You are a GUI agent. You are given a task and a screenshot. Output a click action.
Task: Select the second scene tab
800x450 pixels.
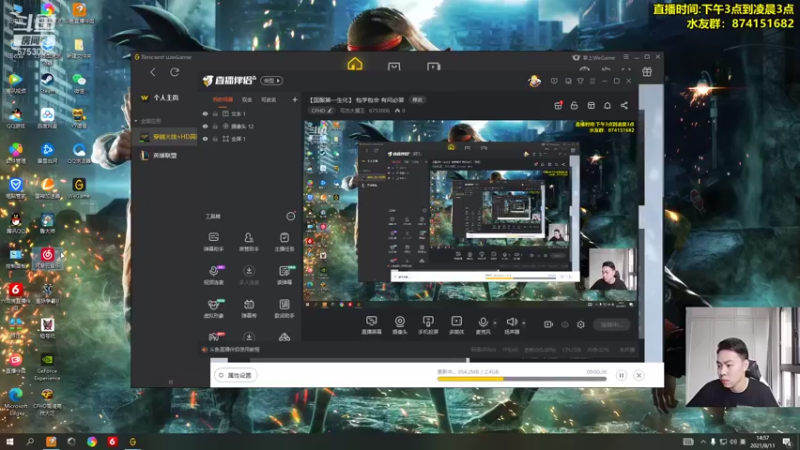(x=247, y=99)
